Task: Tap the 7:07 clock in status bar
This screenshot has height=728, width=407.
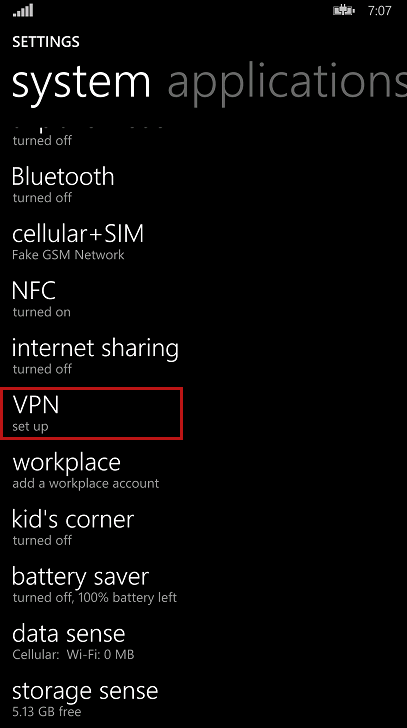Action: [380, 11]
